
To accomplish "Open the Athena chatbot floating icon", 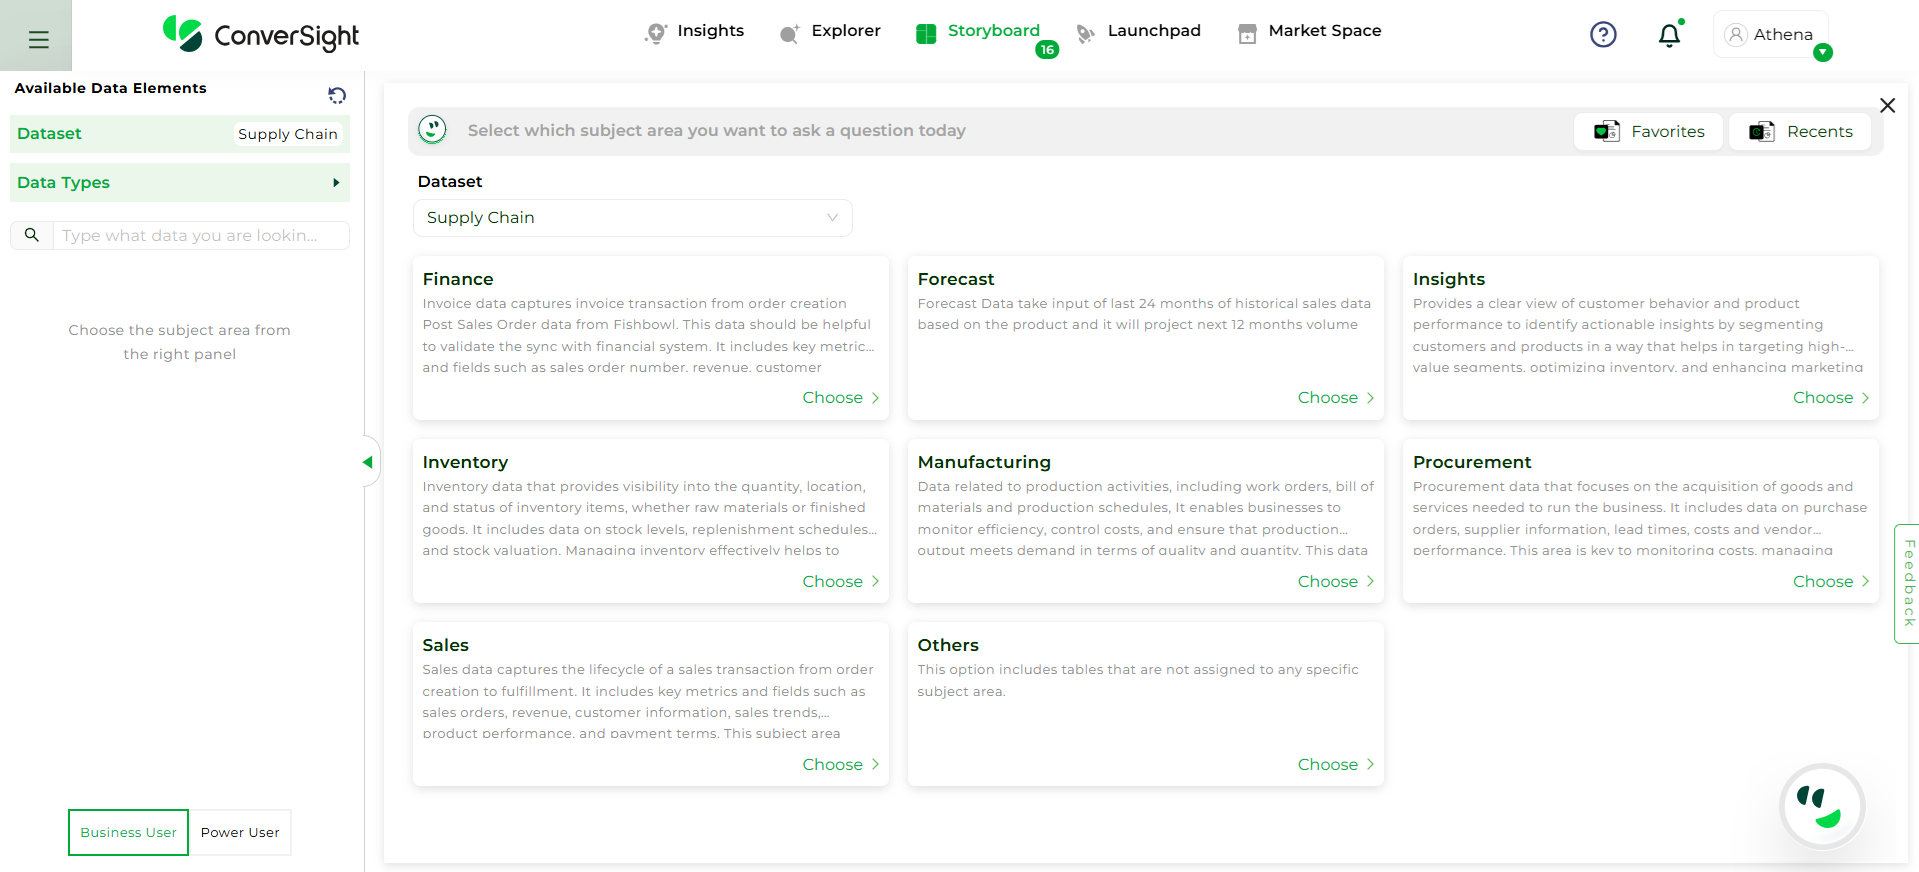I will point(1821,806).
